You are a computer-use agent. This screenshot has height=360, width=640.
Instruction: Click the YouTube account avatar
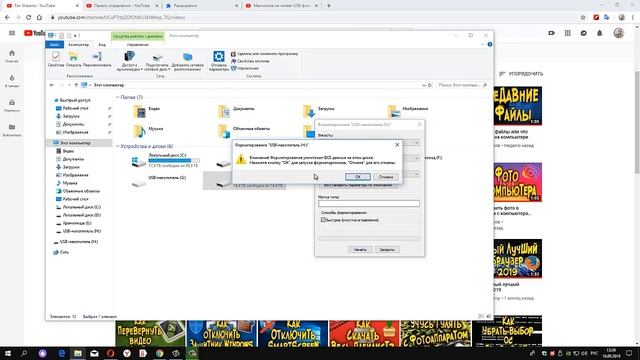click(619, 33)
